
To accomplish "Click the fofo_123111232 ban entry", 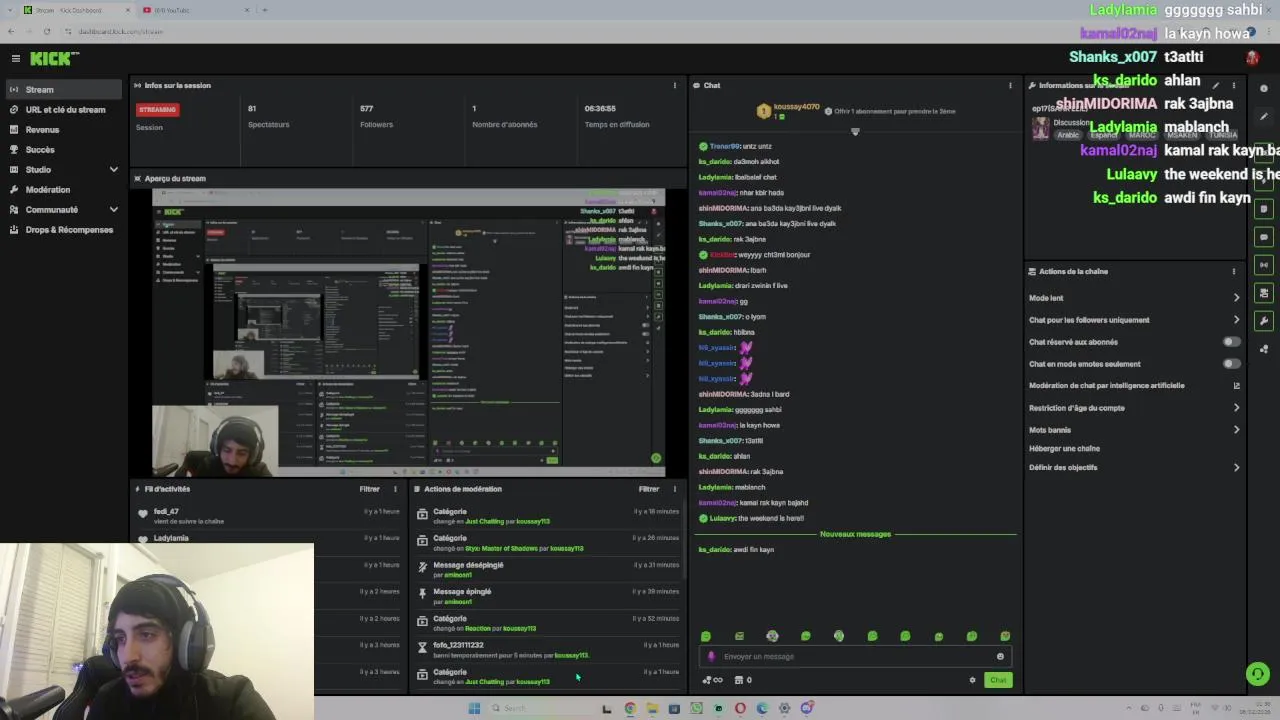I will point(547,650).
